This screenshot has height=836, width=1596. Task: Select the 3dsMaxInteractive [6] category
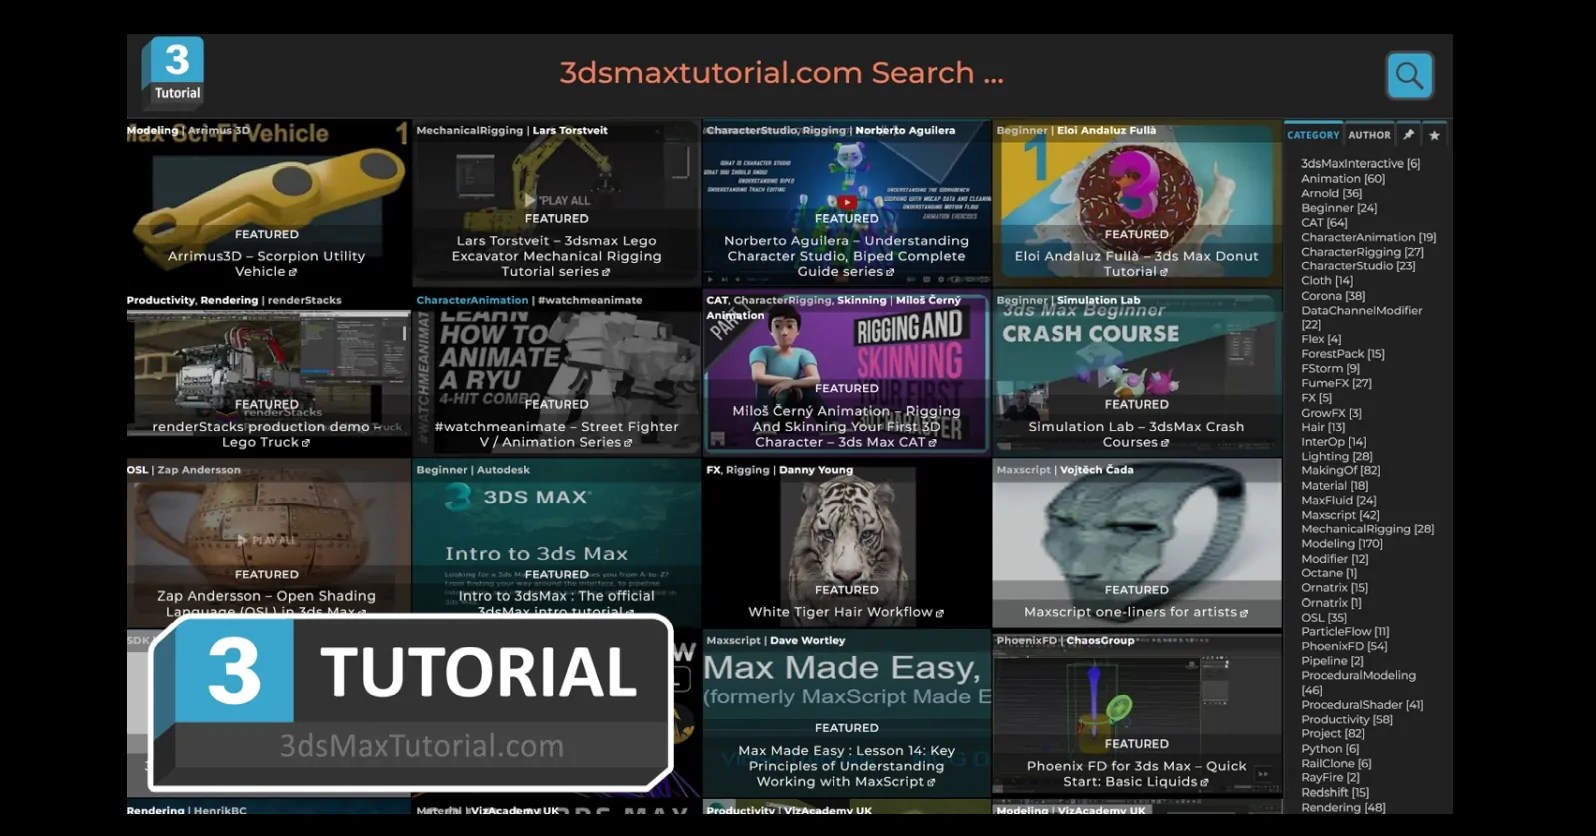pyautogui.click(x=1360, y=164)
